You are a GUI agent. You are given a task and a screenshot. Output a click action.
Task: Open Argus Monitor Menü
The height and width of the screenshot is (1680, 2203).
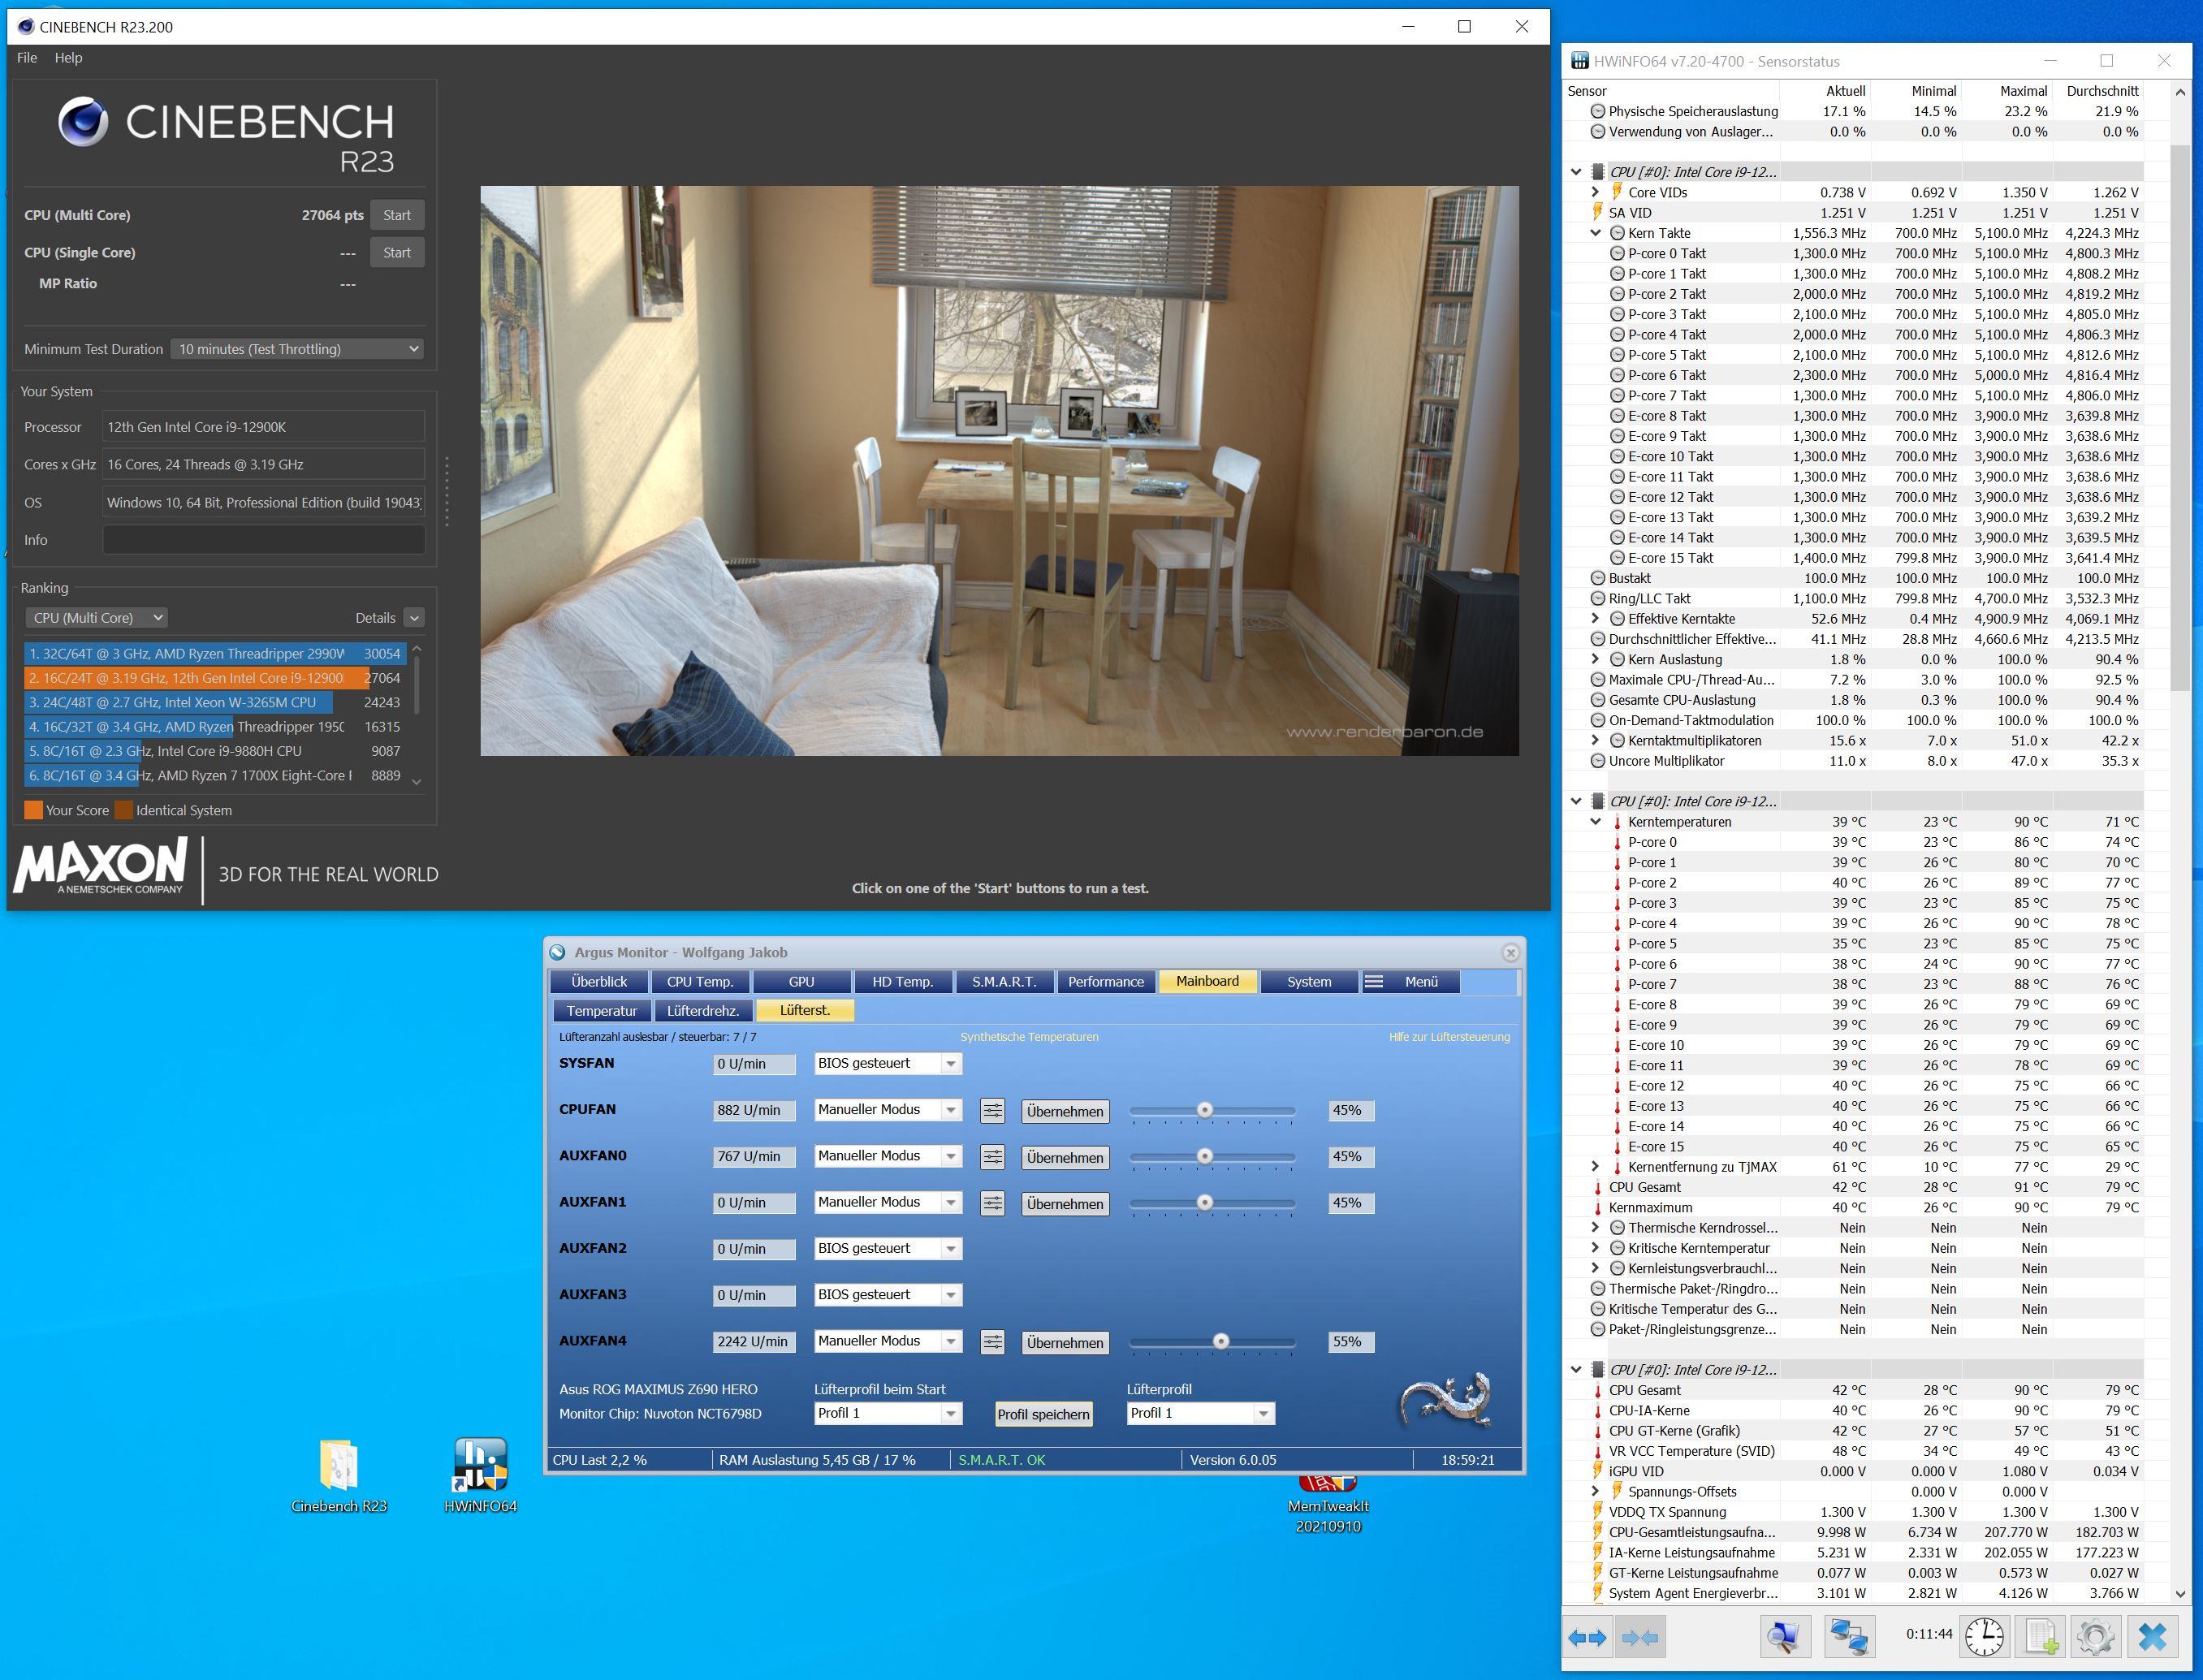click(1410, 982)
